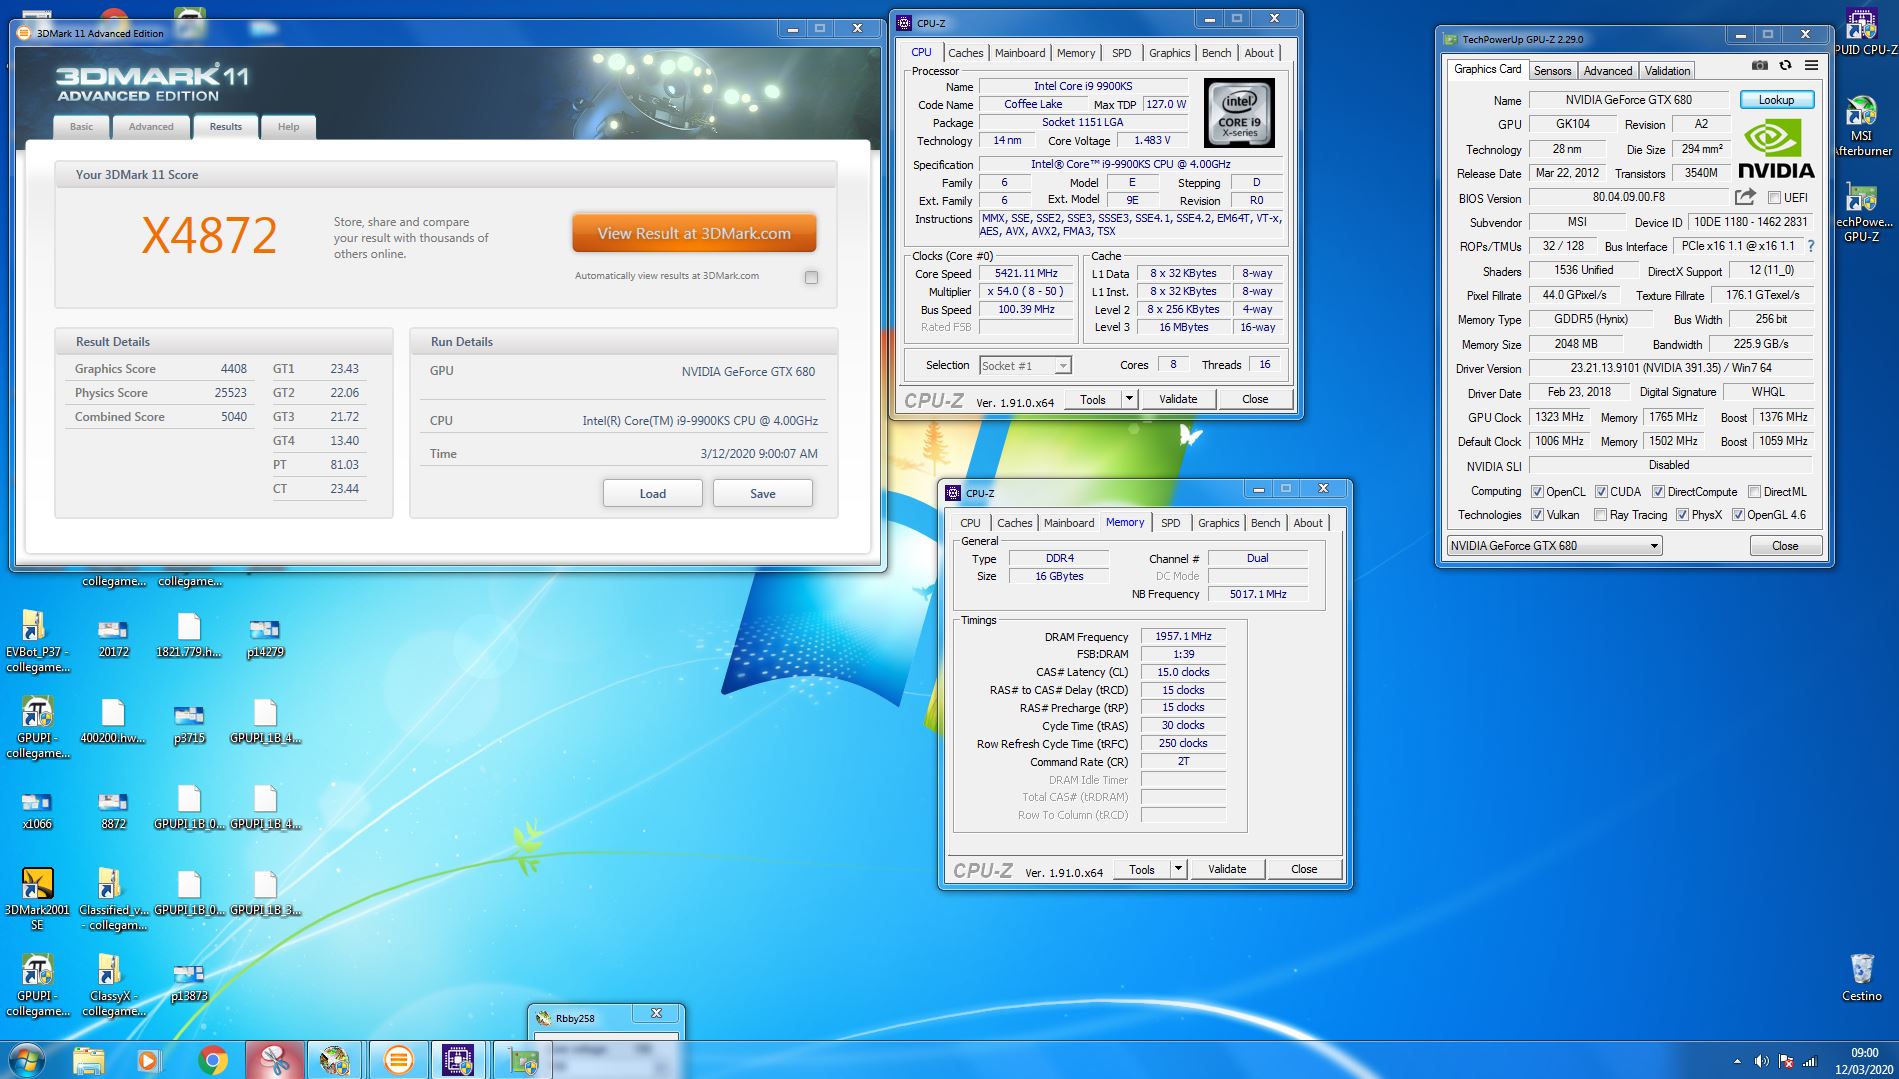The width and height of the screenshot is (1899, 1079).
Task: Open the EVBot_P37 desktop shortcut
Action: 37,641
